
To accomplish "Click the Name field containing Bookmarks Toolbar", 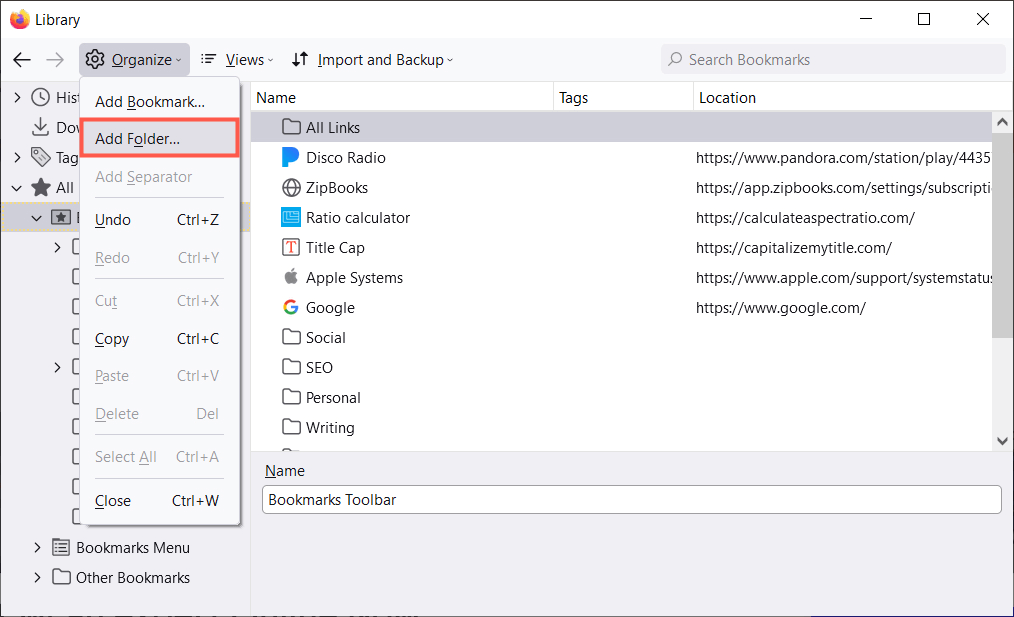I will pos(631,500).
